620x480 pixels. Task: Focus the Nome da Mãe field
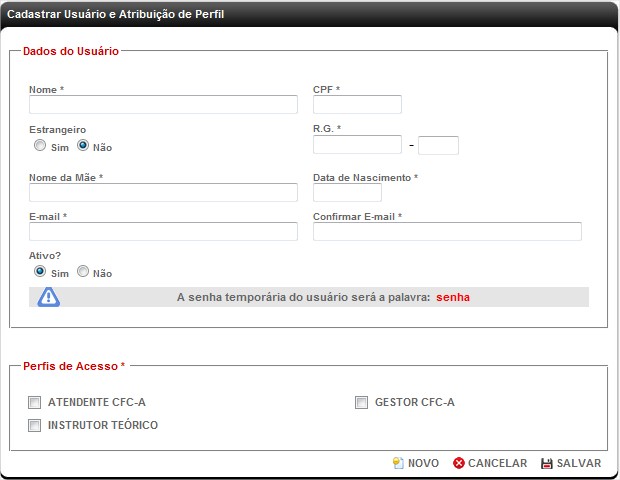[163, 192]
